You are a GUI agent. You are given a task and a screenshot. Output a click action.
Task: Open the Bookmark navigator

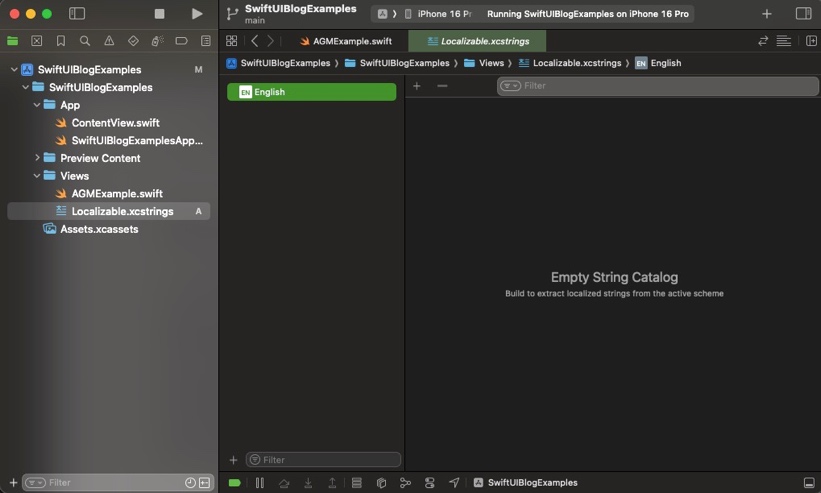[61, 41]
